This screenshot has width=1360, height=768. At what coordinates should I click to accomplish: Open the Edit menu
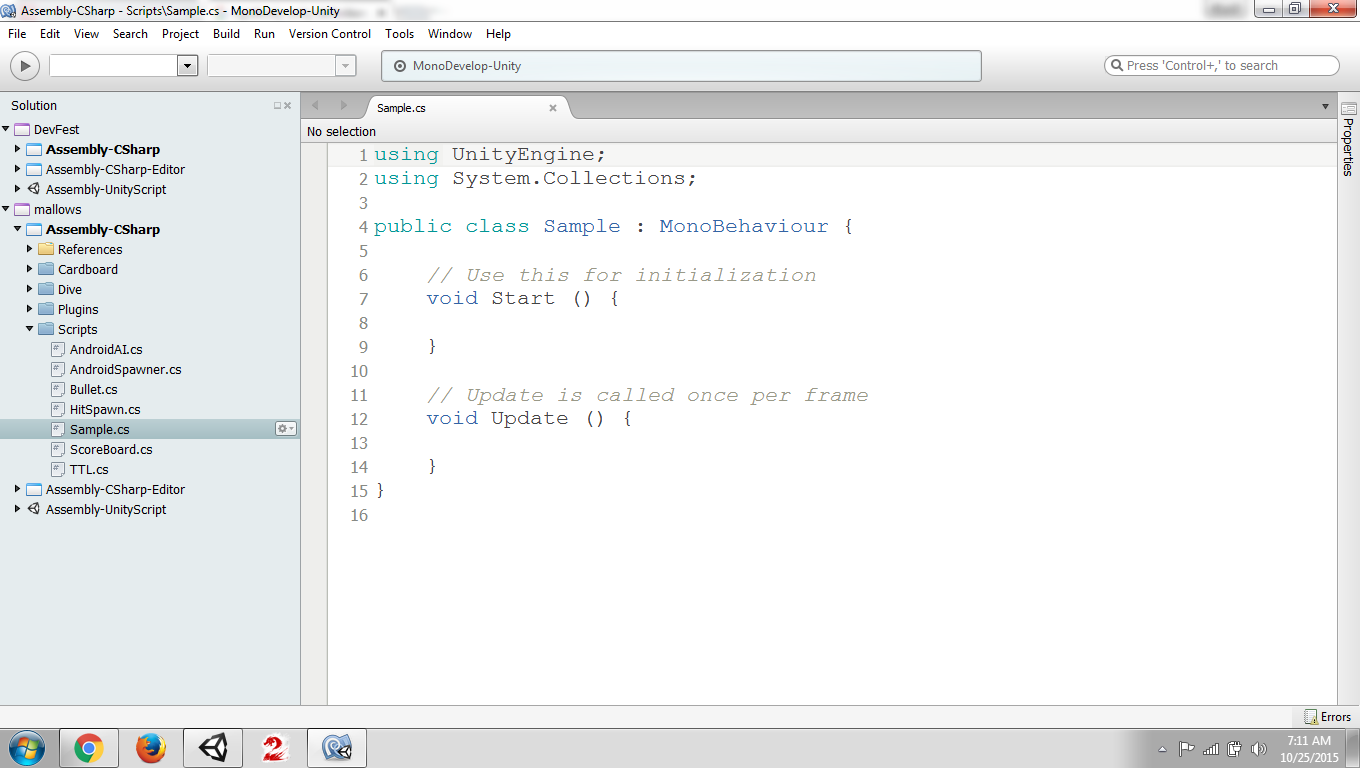(x=50, y=34)
